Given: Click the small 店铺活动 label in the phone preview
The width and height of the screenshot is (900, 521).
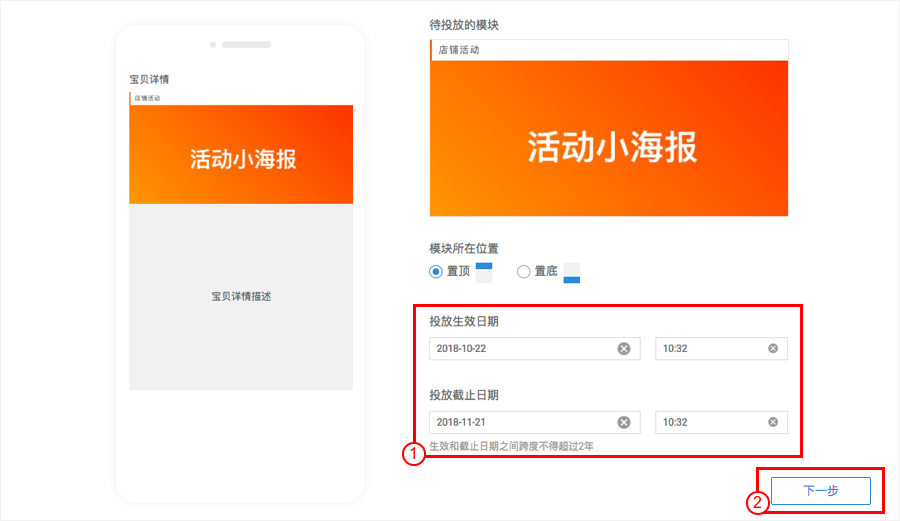Looking at the screenshot, I should [x=148, y=98].
